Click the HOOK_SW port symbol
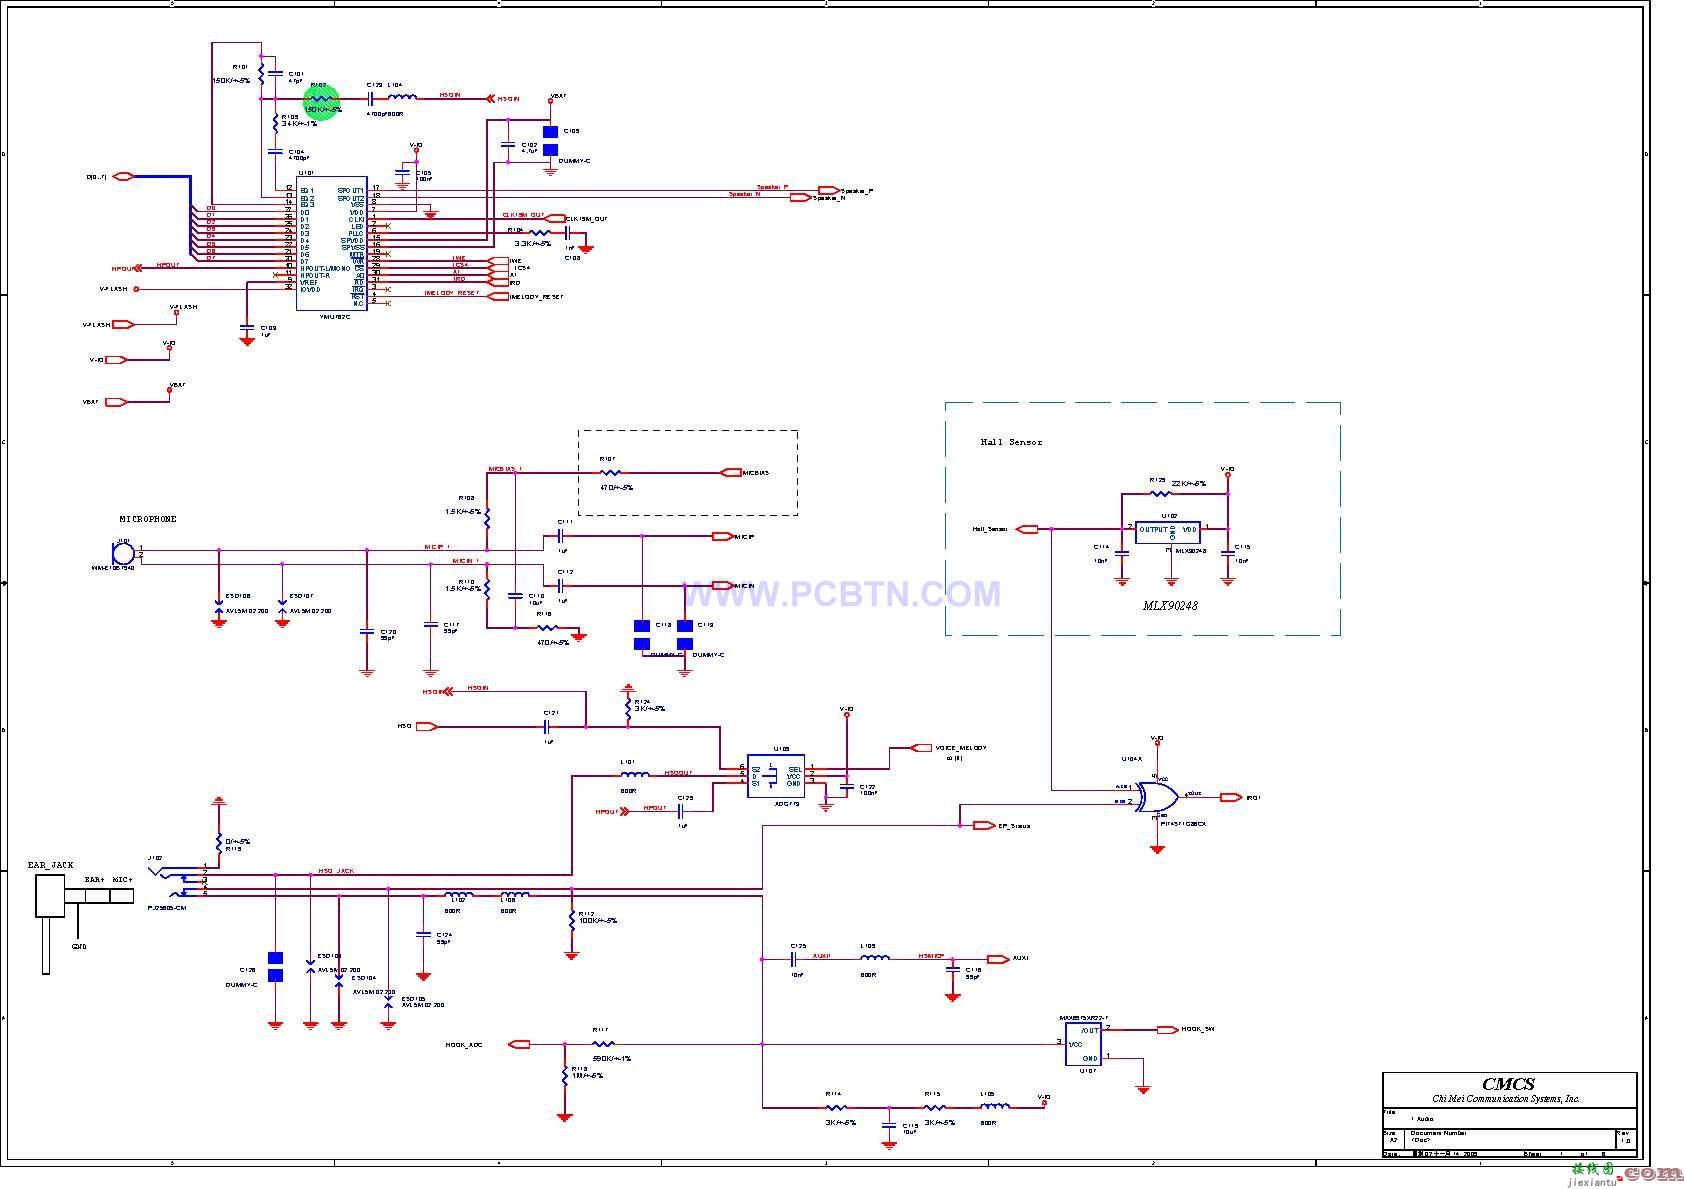Viewport: 1684px width, 1189px height. 1167,1029
